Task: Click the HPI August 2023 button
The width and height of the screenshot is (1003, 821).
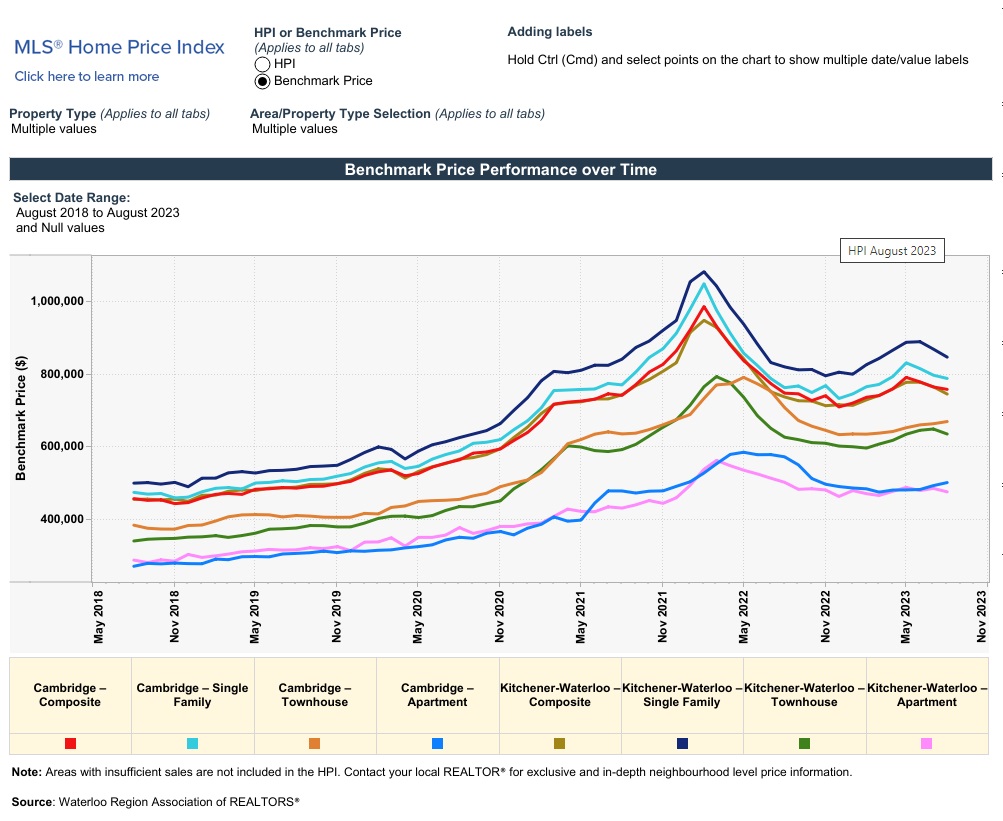Action: pos(891,251)
